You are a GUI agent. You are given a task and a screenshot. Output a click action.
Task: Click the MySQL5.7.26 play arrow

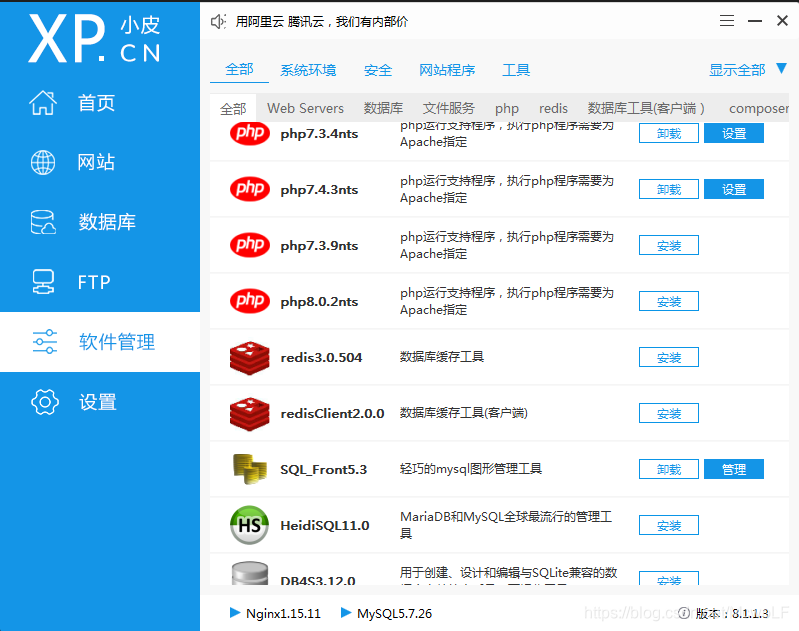click(x=346, y=613)
